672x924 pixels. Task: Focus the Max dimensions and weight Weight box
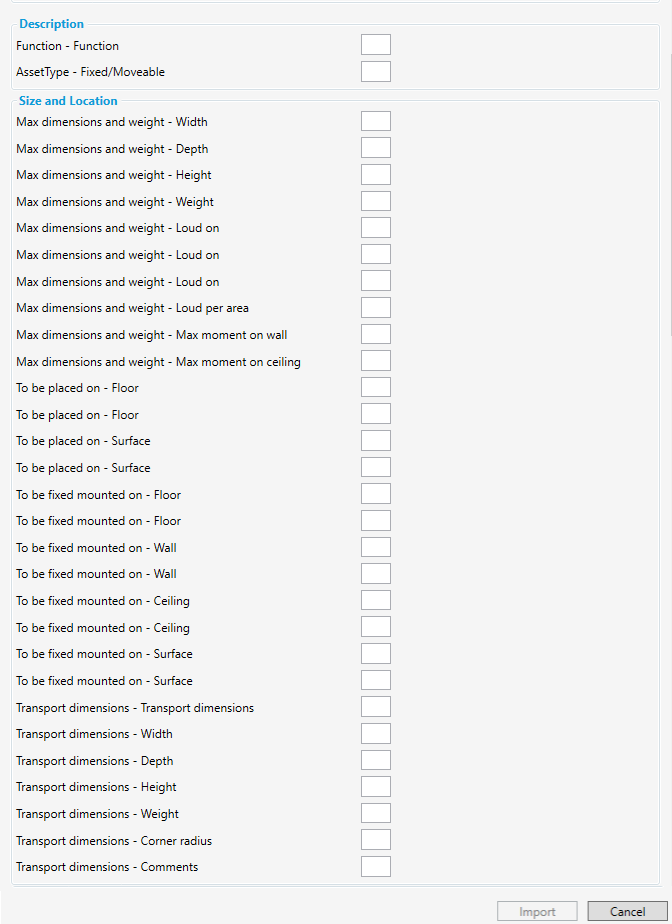pos(376,202)
